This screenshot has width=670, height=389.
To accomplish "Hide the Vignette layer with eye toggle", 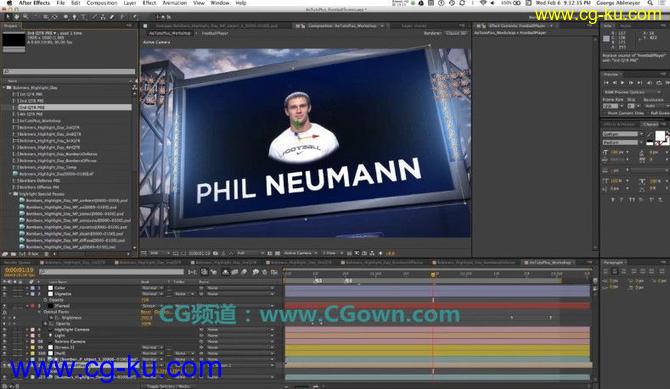I will [5, 294].
